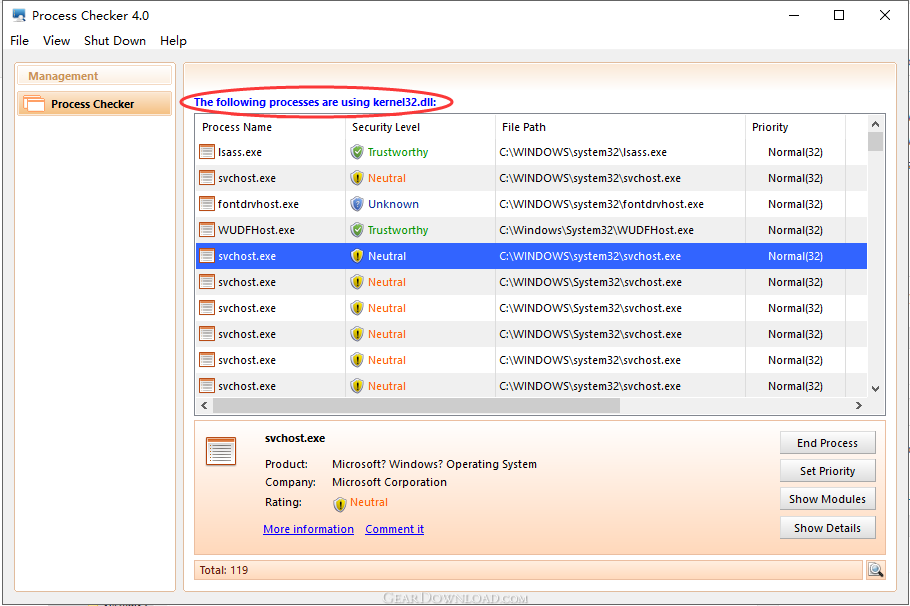This screenshot has width=910, height=606.
Task: Click the fontdrvhost.exe process icon
Action: pos(207,204)
